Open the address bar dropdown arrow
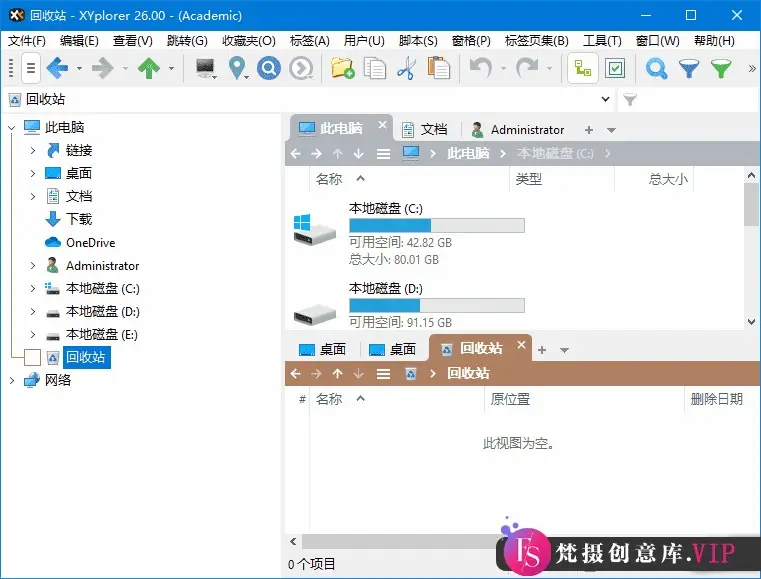 [605, 99]
